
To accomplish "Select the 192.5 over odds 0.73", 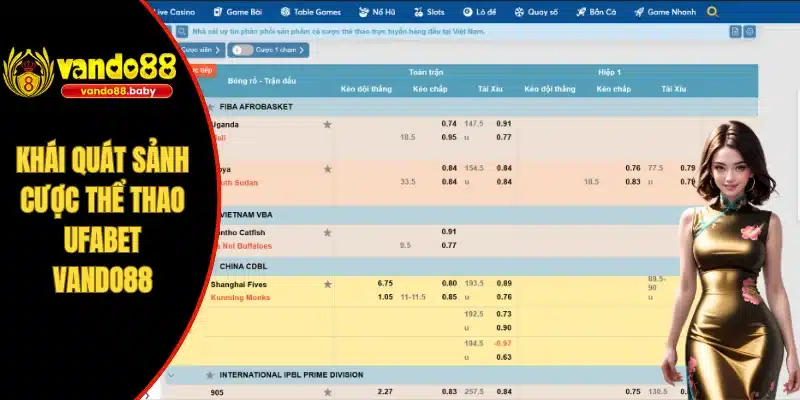I will 504,314.
